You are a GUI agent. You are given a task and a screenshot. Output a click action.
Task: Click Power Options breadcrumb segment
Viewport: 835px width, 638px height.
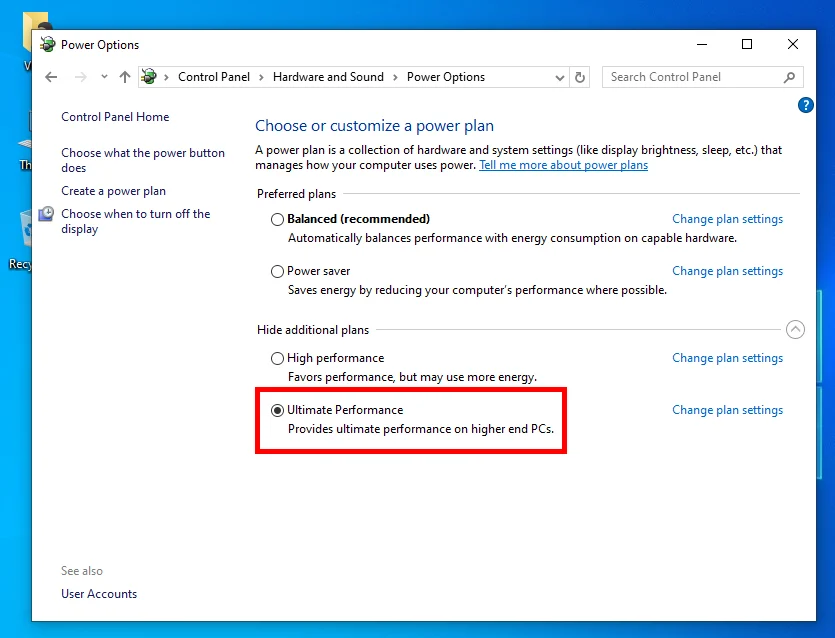coord(446,77)
